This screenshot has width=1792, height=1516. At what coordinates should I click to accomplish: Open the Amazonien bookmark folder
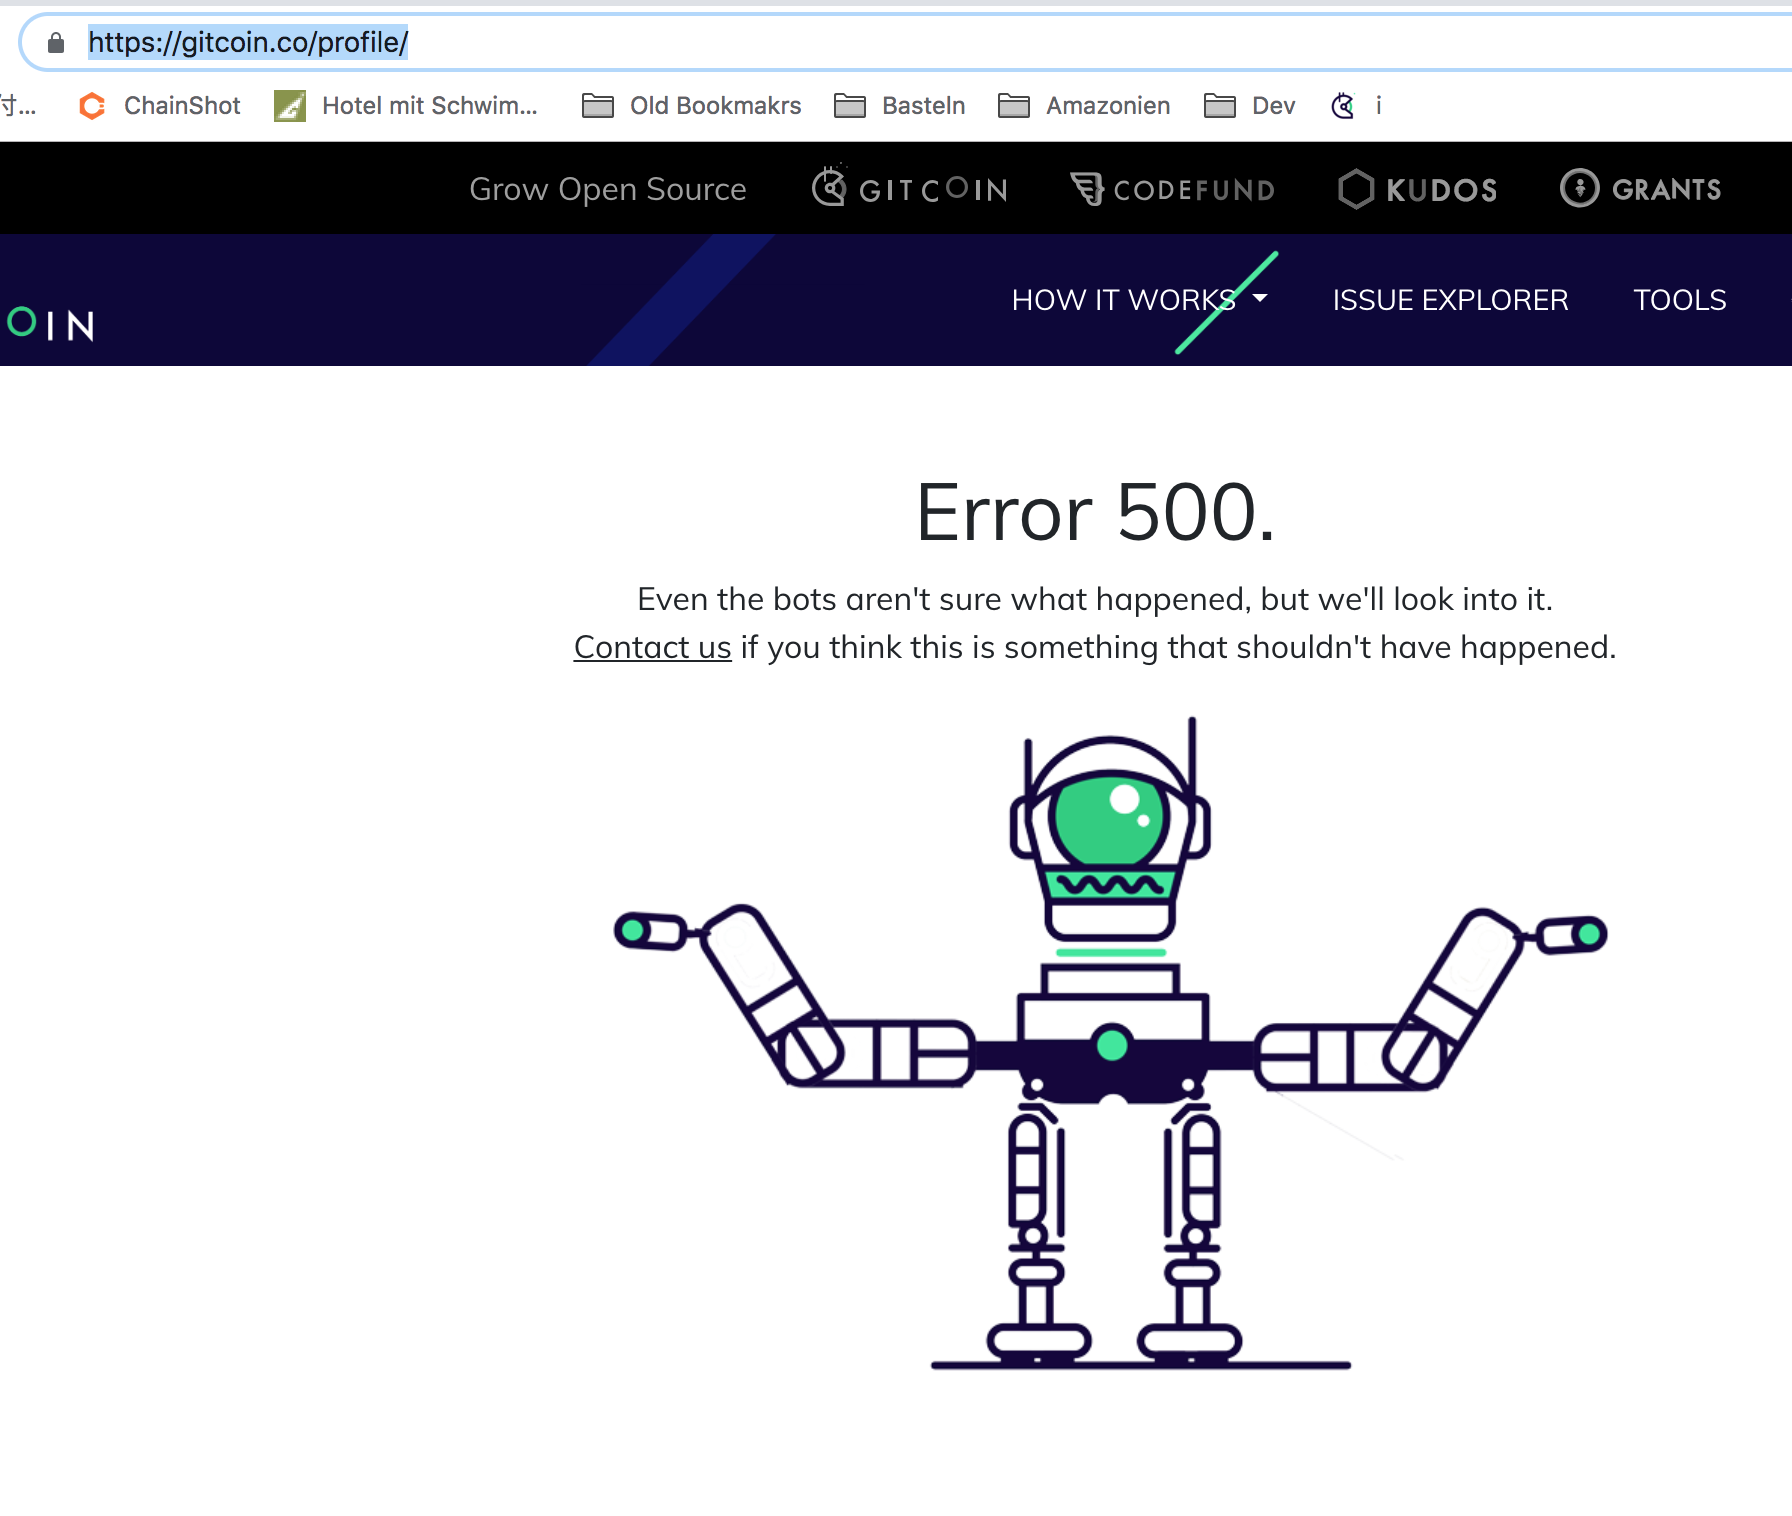(1084, 106)
